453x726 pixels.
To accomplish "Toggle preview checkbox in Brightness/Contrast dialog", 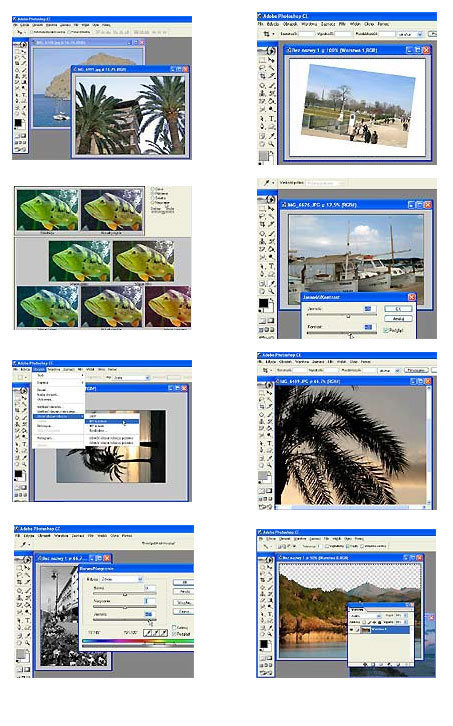I will pos(386,331).
